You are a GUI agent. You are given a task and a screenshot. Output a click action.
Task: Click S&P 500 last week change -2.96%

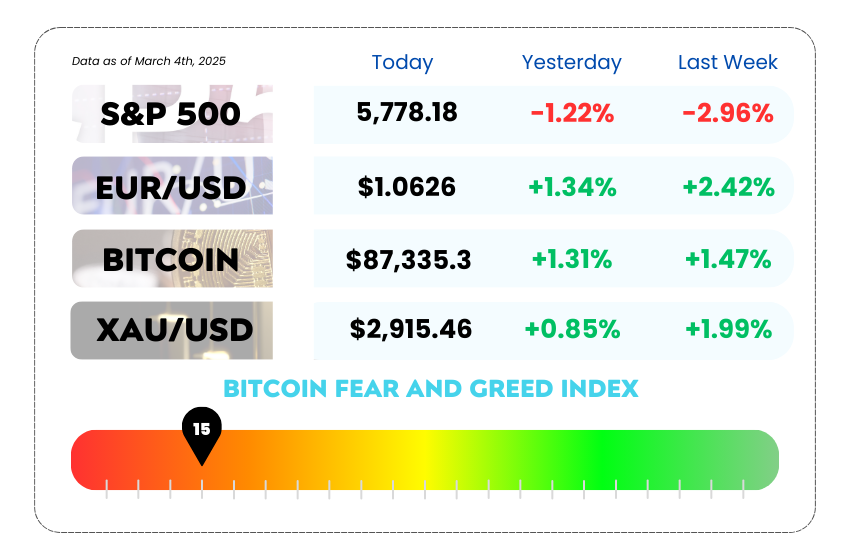click(727, 113)
